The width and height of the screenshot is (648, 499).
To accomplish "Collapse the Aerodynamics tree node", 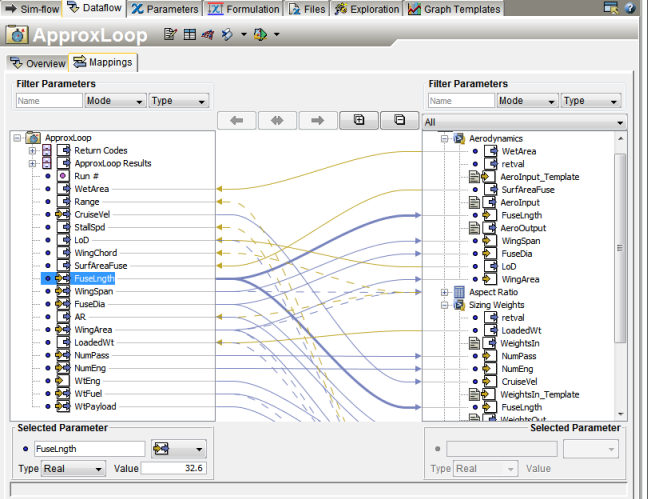I will click(x=446, y=138).
